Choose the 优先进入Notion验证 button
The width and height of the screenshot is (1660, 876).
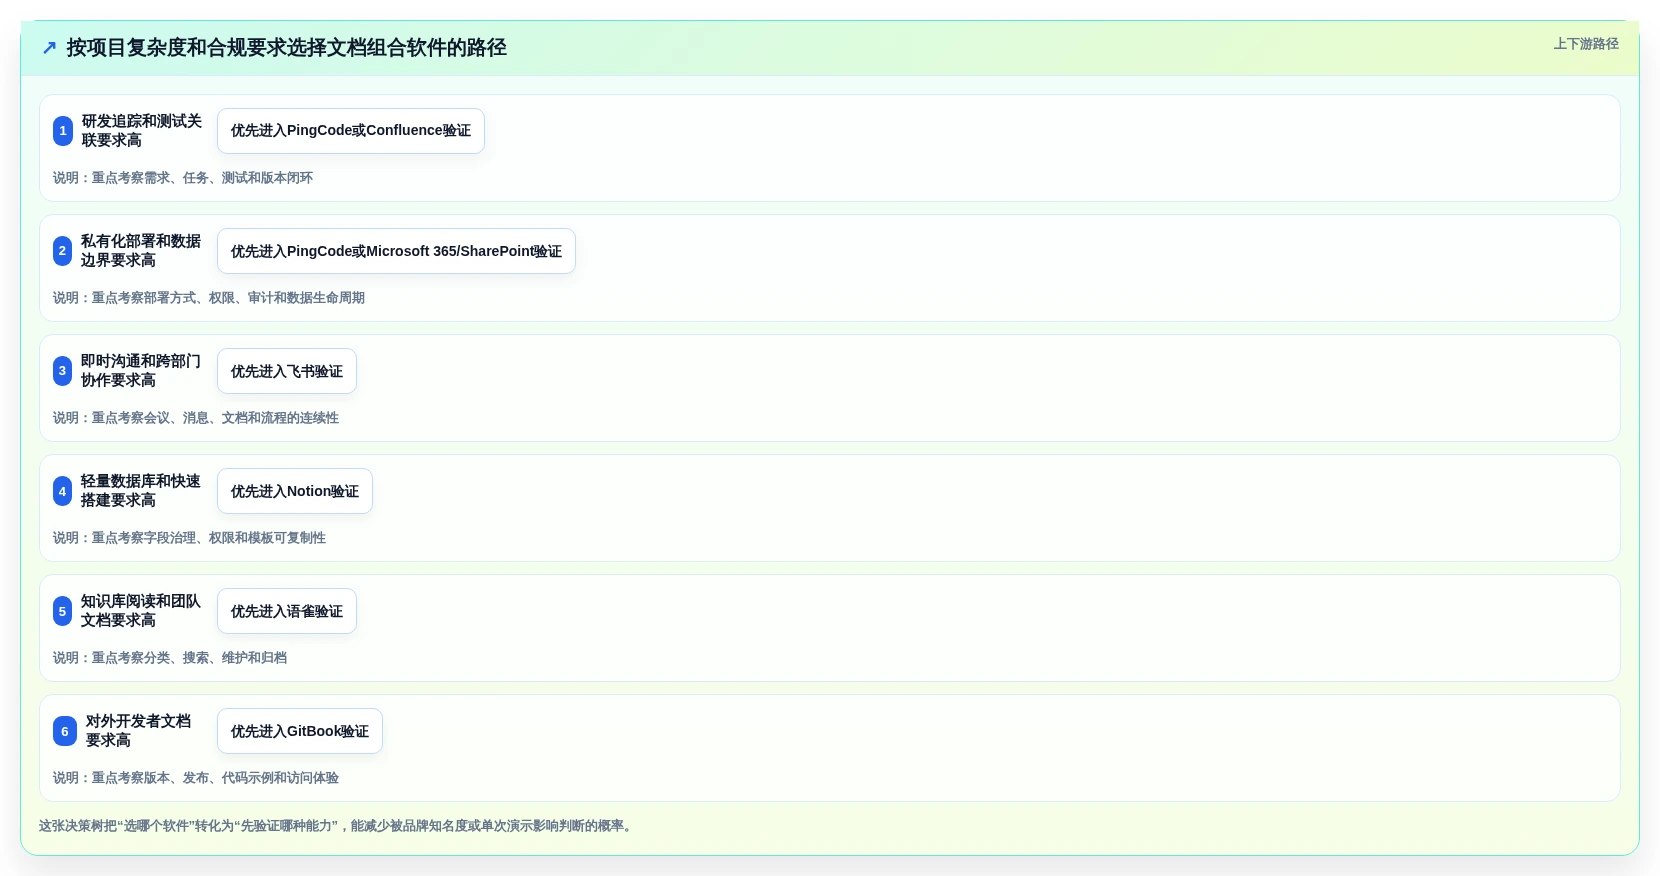pos(295,491)
